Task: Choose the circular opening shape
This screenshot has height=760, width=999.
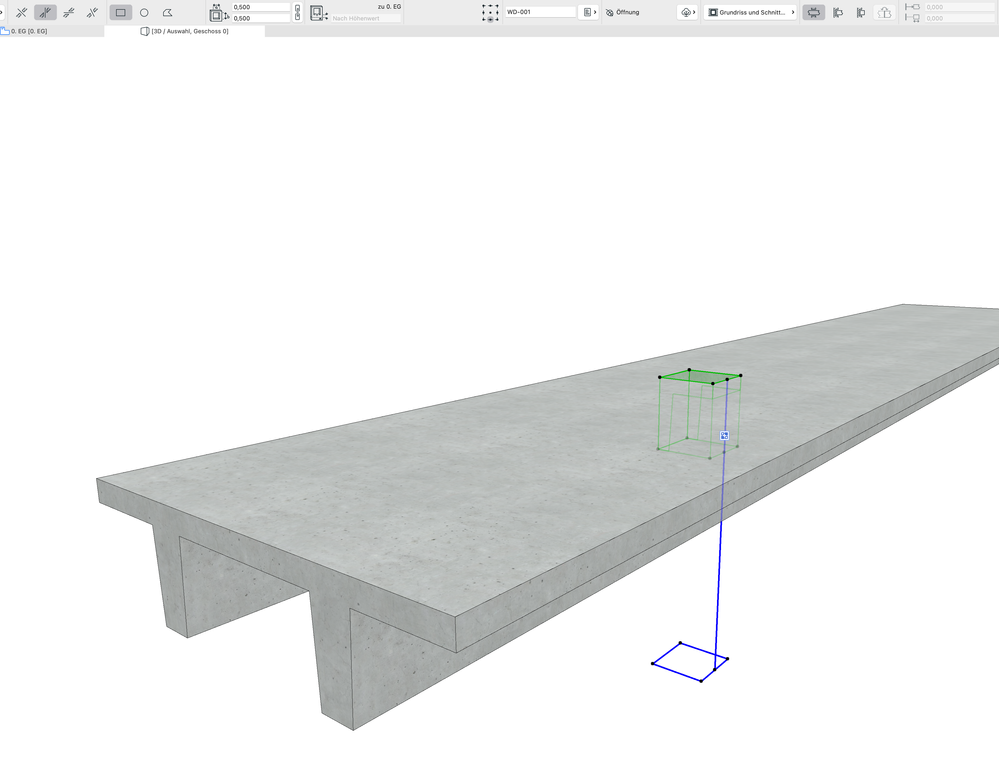Action: [x=144, y=12]
